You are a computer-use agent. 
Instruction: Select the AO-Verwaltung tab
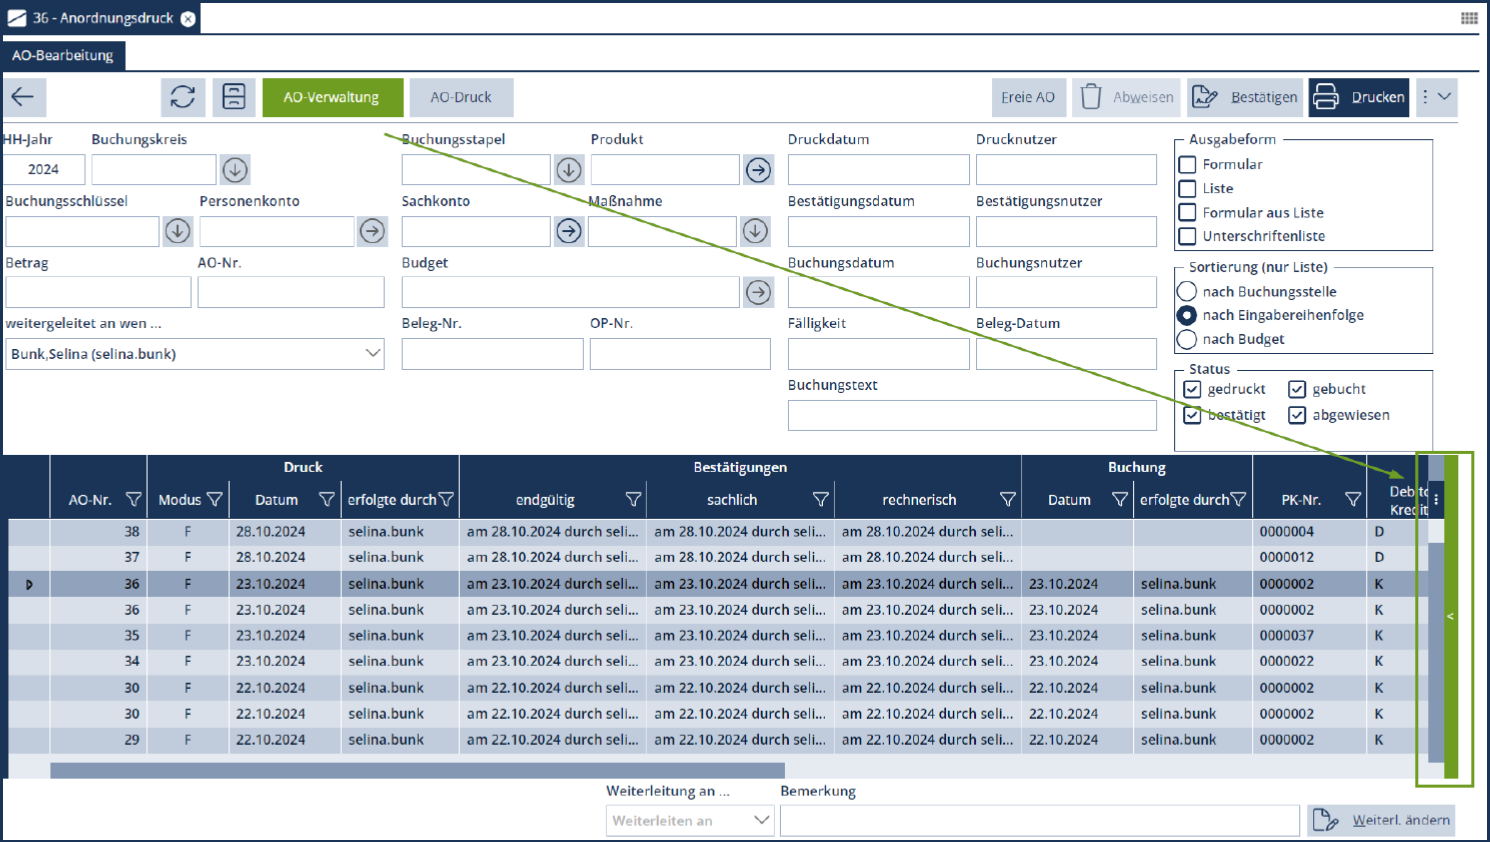[x=332, y=97]
